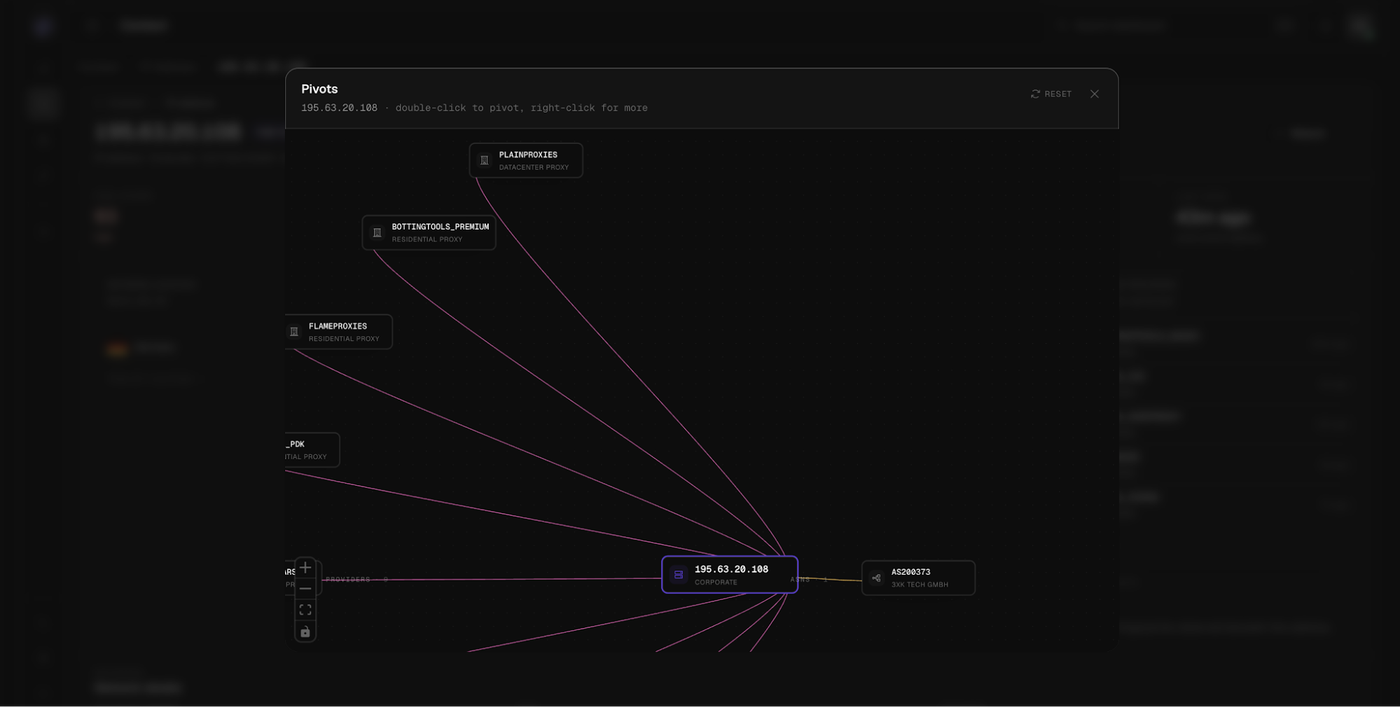This screenshot has height=707, width=1400.
Task: Select the FLAMEPROXIES node label
Action: (338, 326)
